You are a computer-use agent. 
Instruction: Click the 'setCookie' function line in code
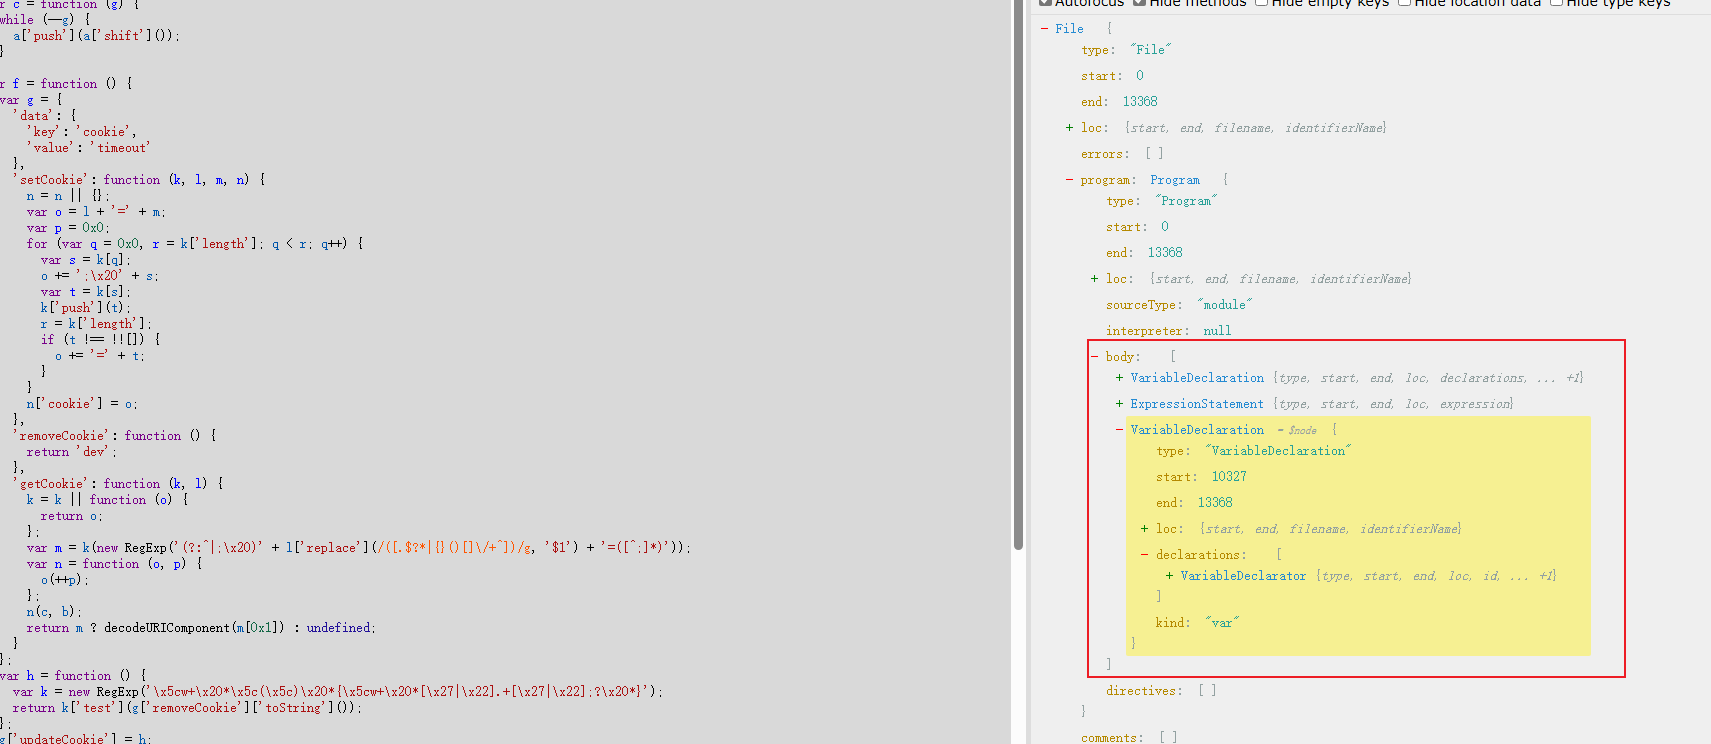click(139, 180)
